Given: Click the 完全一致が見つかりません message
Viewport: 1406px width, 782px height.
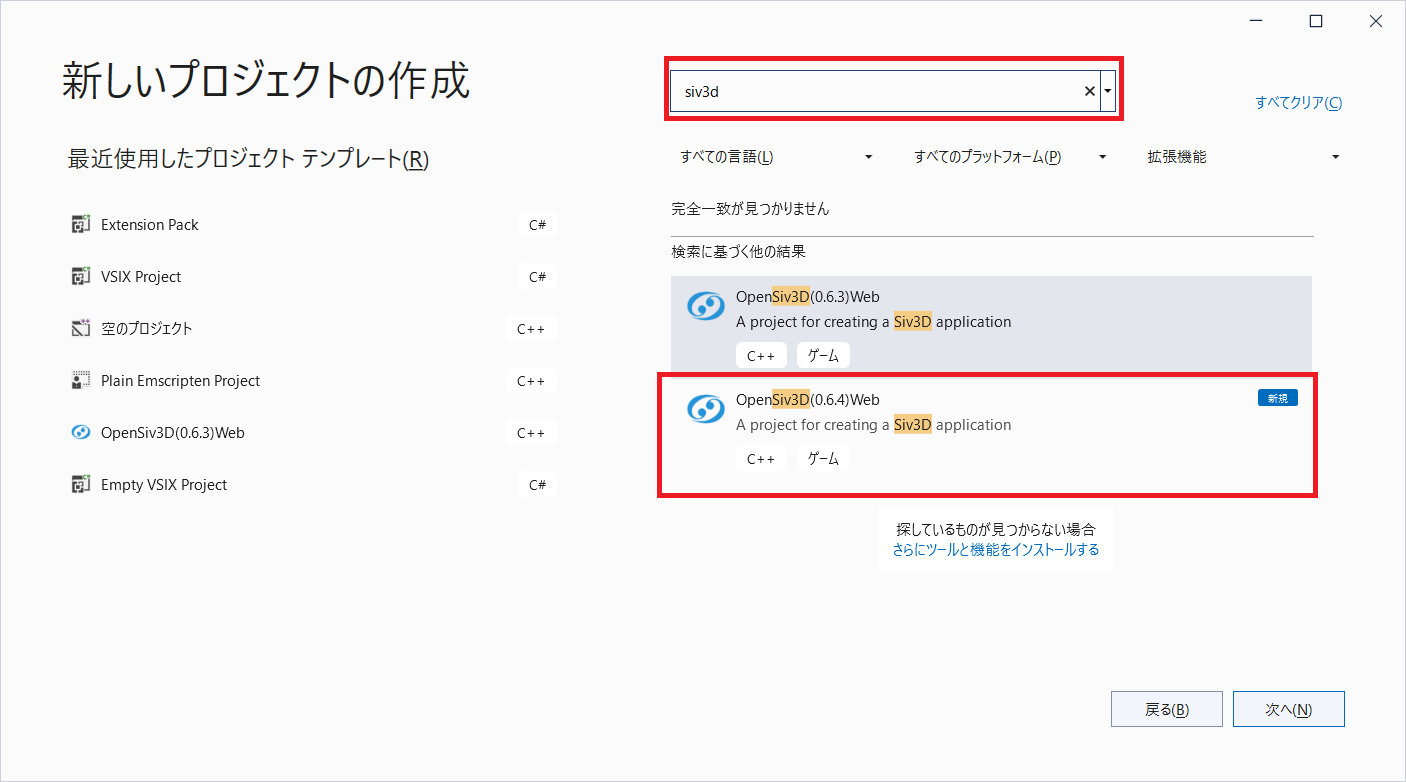Looking at the screenshot, I should 750,209.
